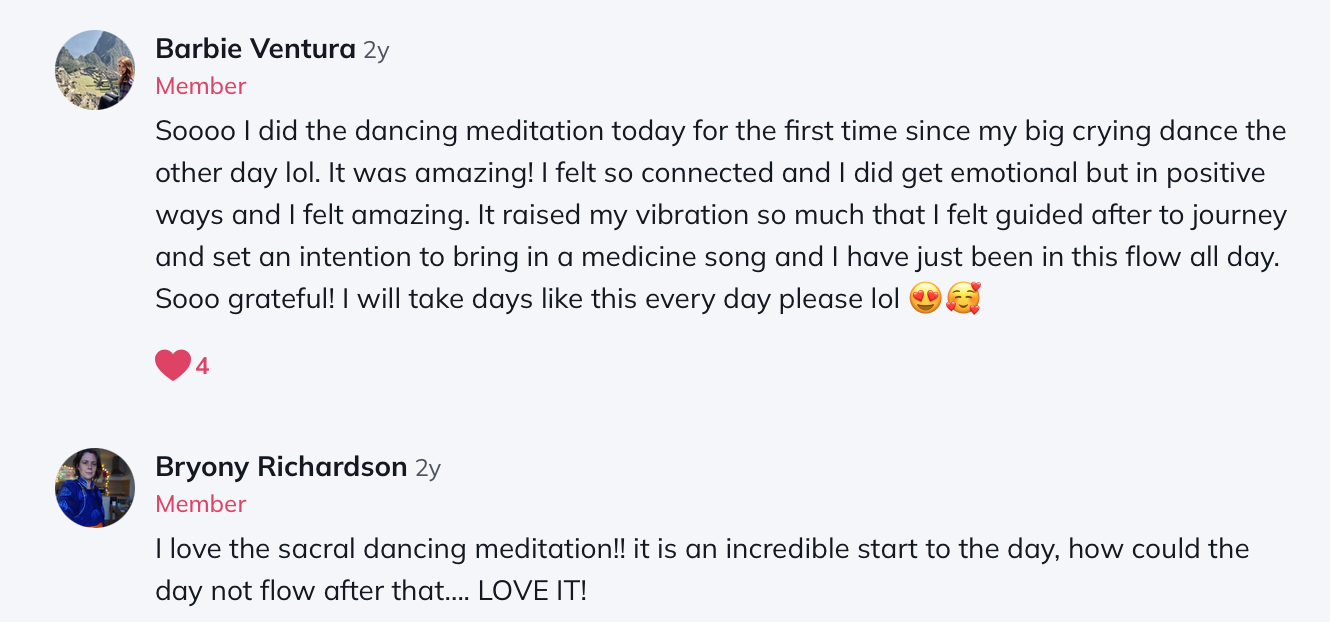
Task: Click the 2y timestamp beside Barbie Ventura
Action: [x=376, y=49]
